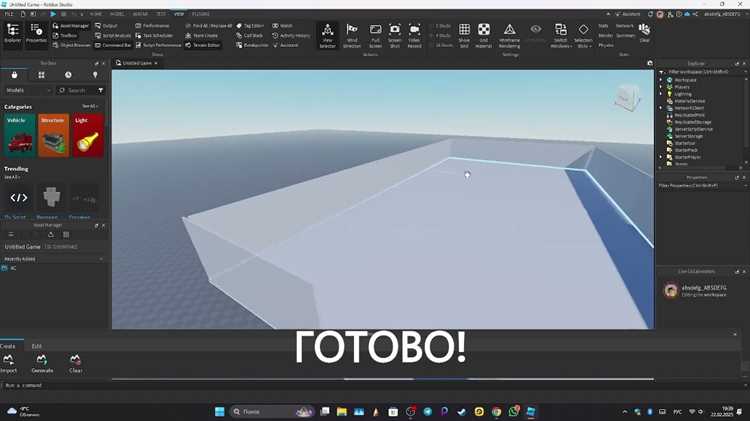The image size is (750, 421).
Task: Open the Explorer panel button in ribbon
Action: [12, 34]
